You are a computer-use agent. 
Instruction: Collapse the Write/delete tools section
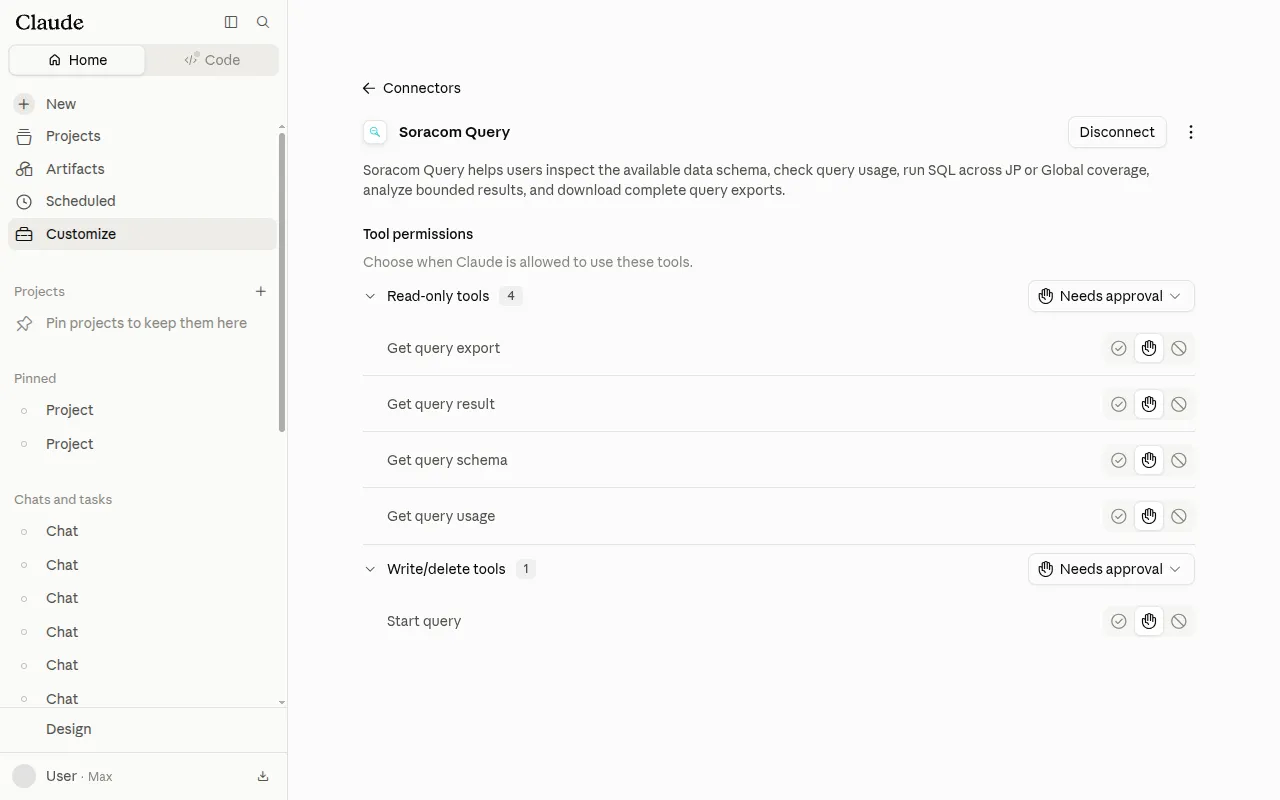[370, 569]
